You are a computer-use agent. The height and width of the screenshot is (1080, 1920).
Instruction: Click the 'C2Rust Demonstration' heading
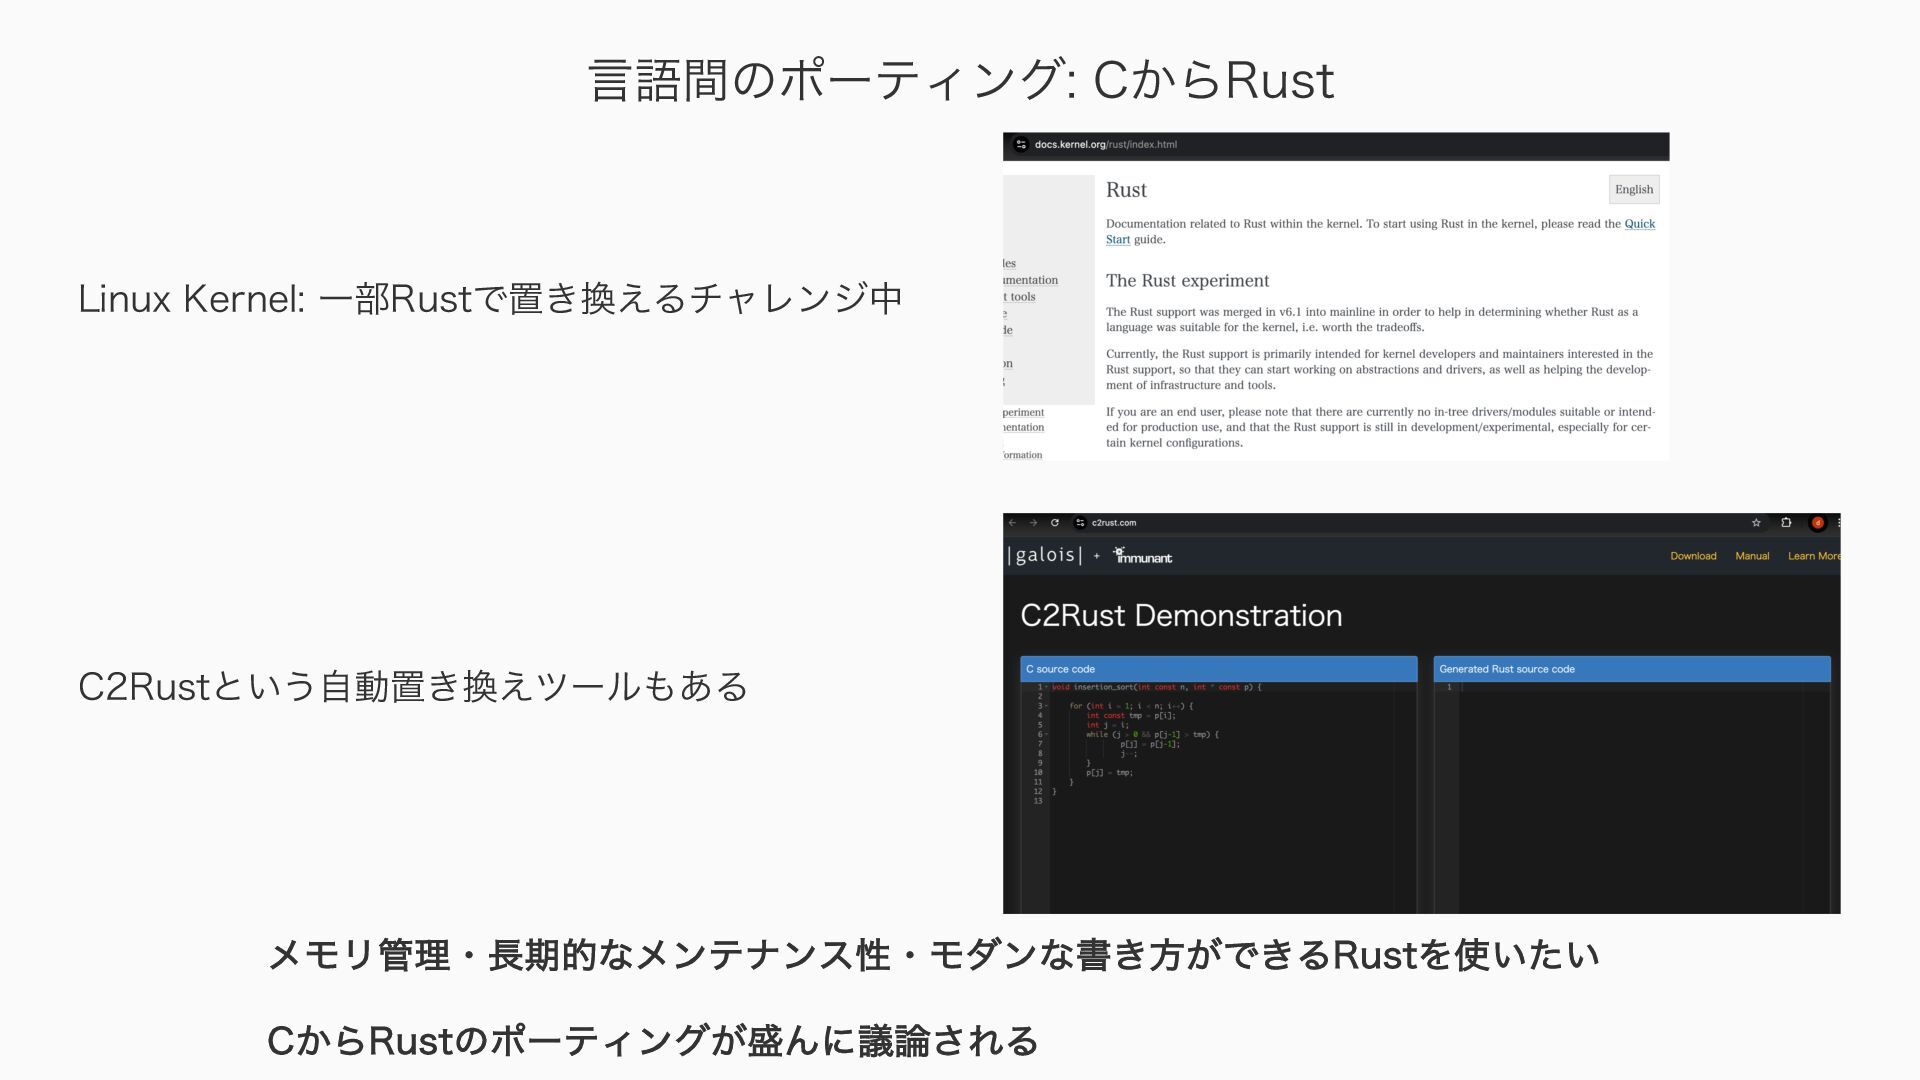tap(1181, 615)
